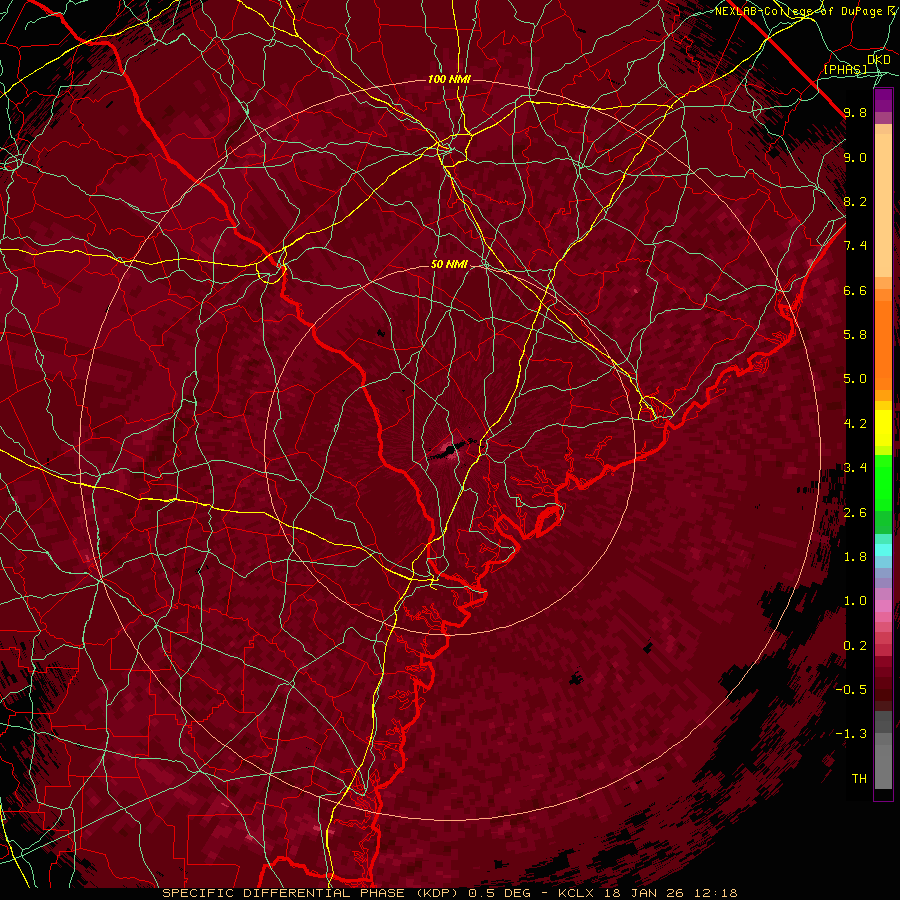Click the 50 NMI range ring label
The width and height of the screenshot is (900, 900).
(x=449, y=264)
